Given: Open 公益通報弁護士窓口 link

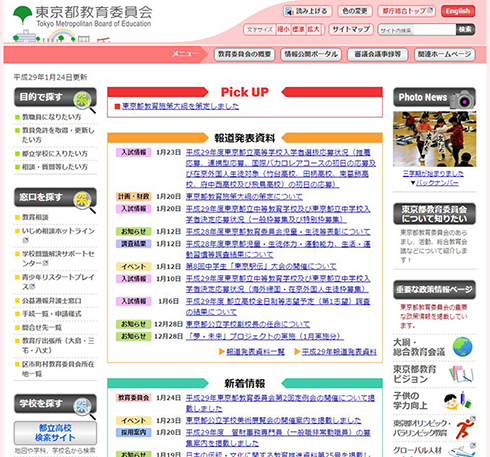Looking at the screenshot, I should [51, 301].
